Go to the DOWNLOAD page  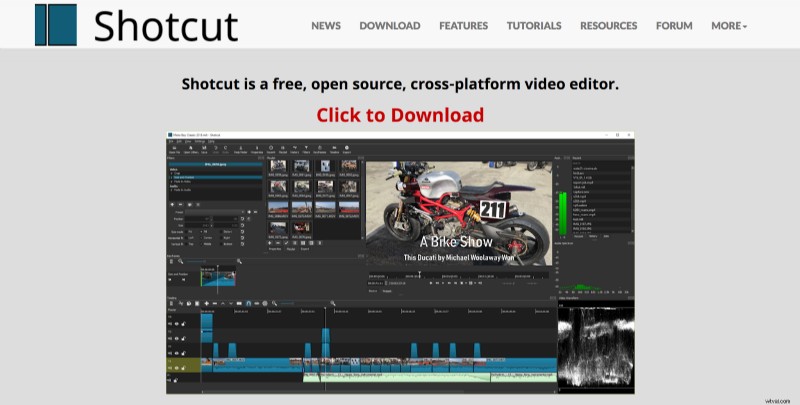coord(390,26)
